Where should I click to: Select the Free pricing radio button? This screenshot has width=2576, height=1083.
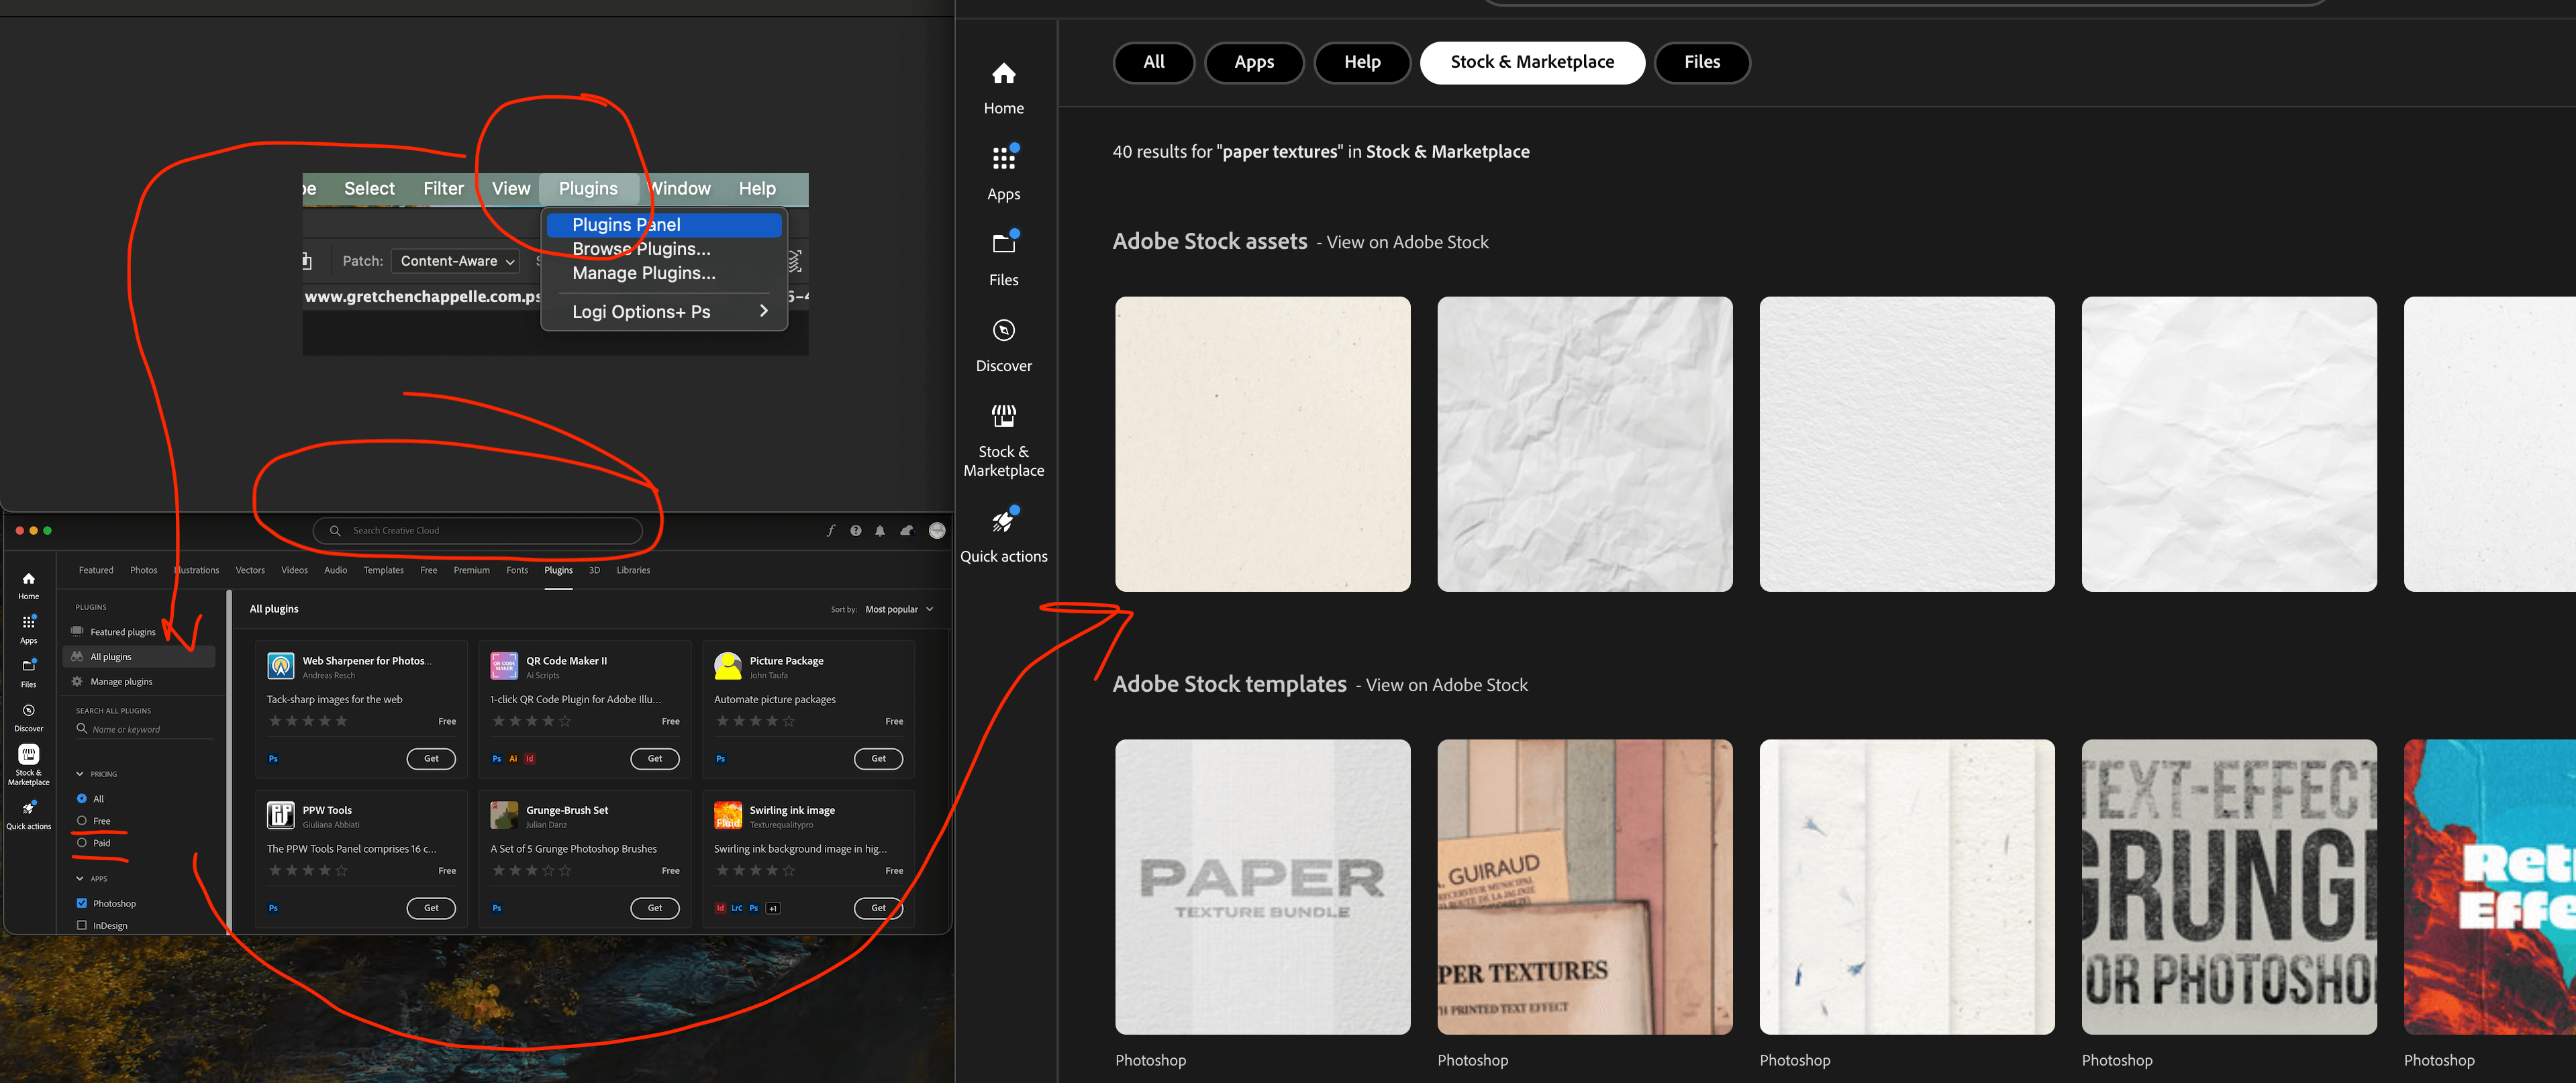82,820
